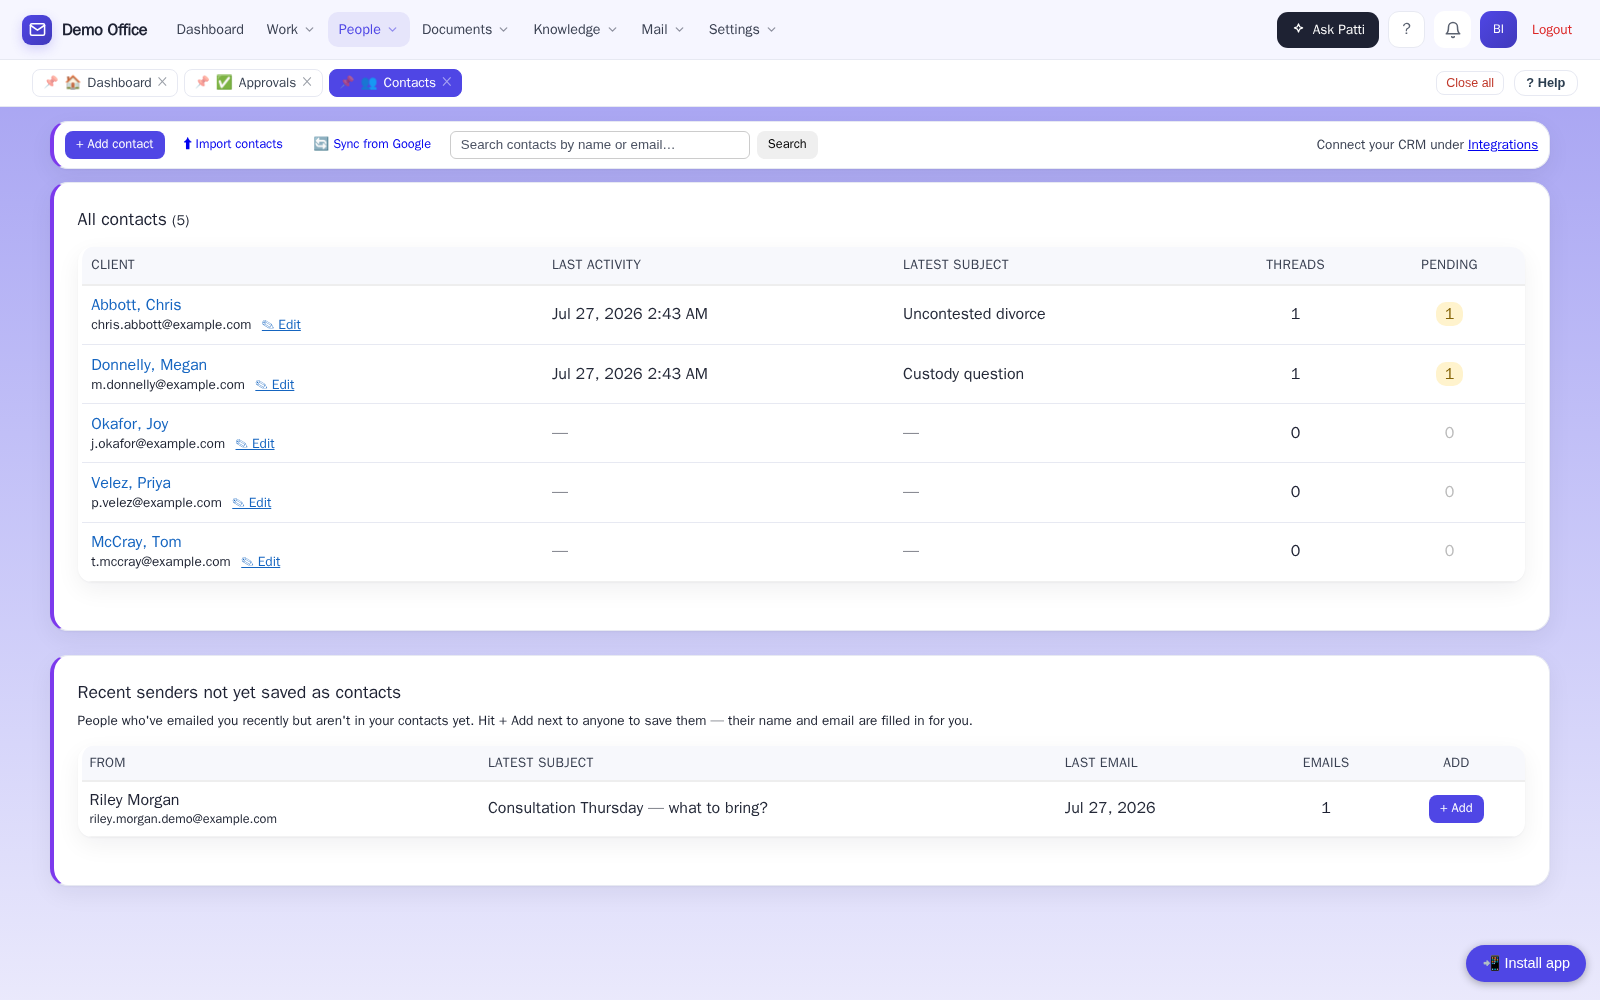This screenshot has height=1000, width=1600.
Task: Click the Add contact button
Action: point(115,145)
